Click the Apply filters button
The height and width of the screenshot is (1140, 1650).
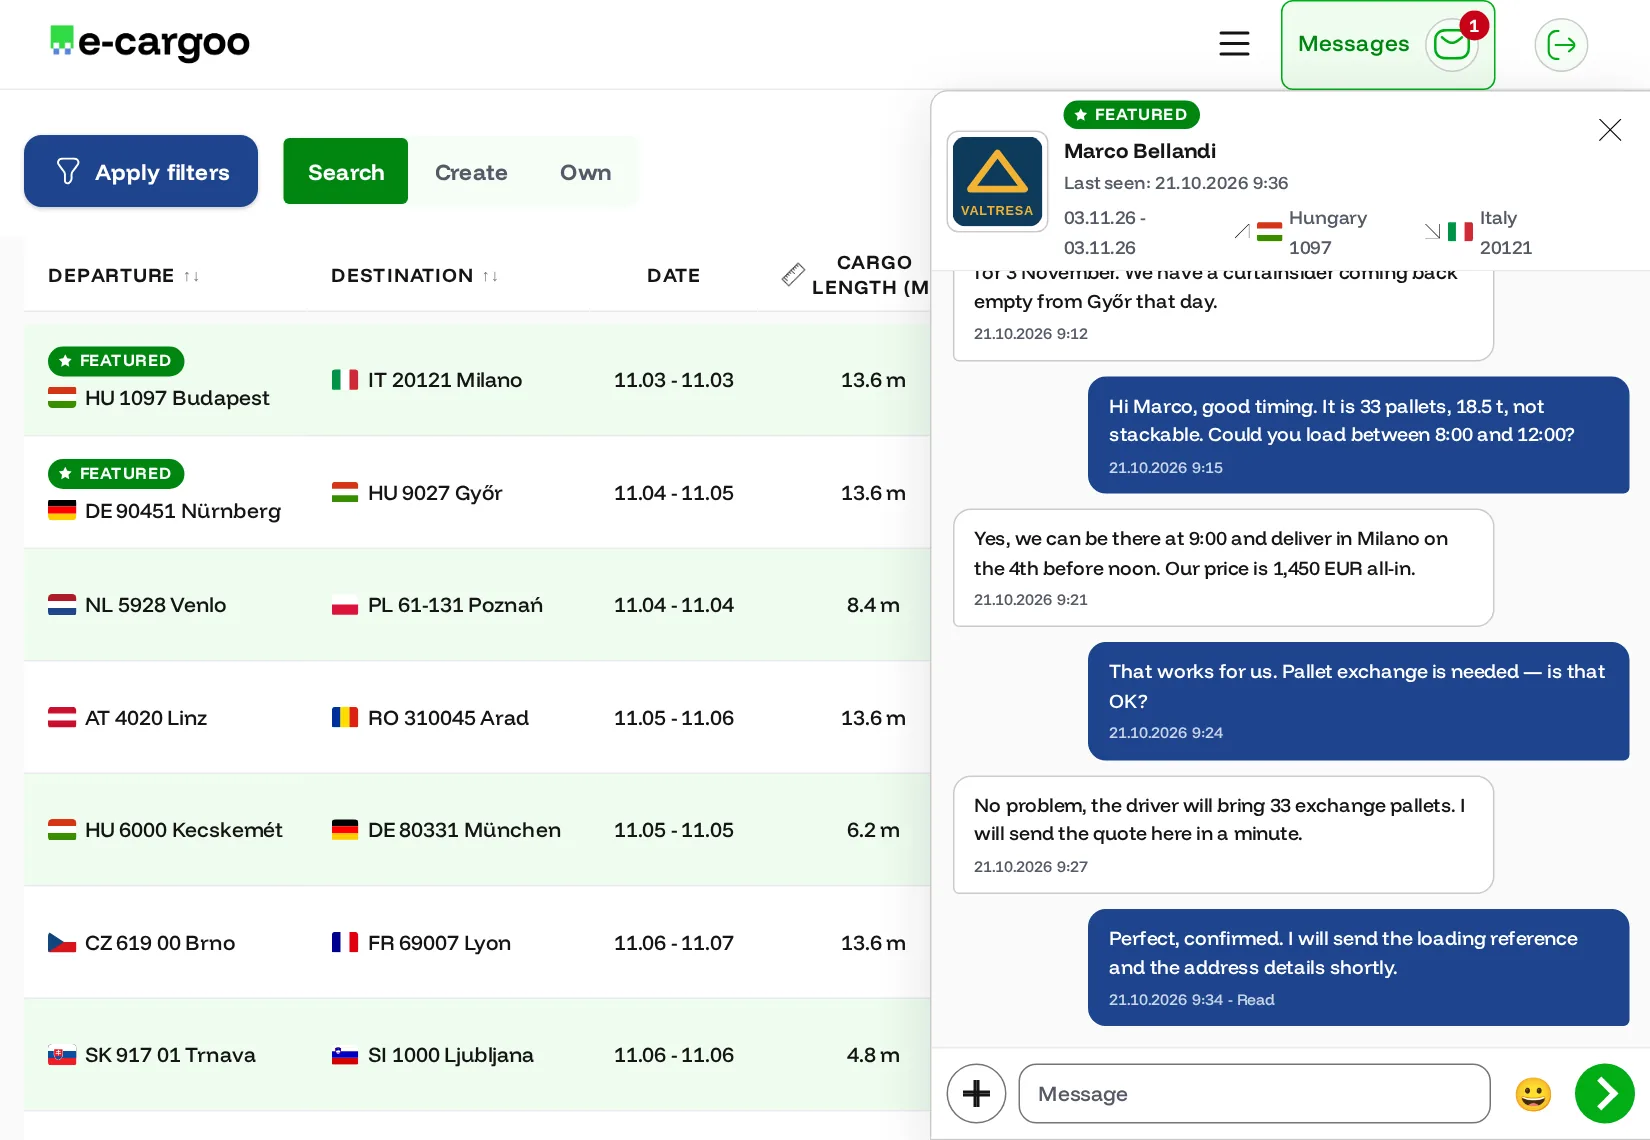(141, 172)
